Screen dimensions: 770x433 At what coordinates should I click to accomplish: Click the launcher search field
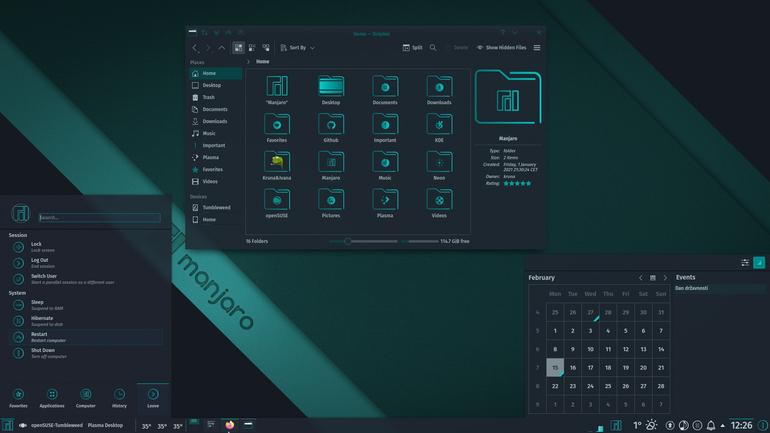[100, 217]
